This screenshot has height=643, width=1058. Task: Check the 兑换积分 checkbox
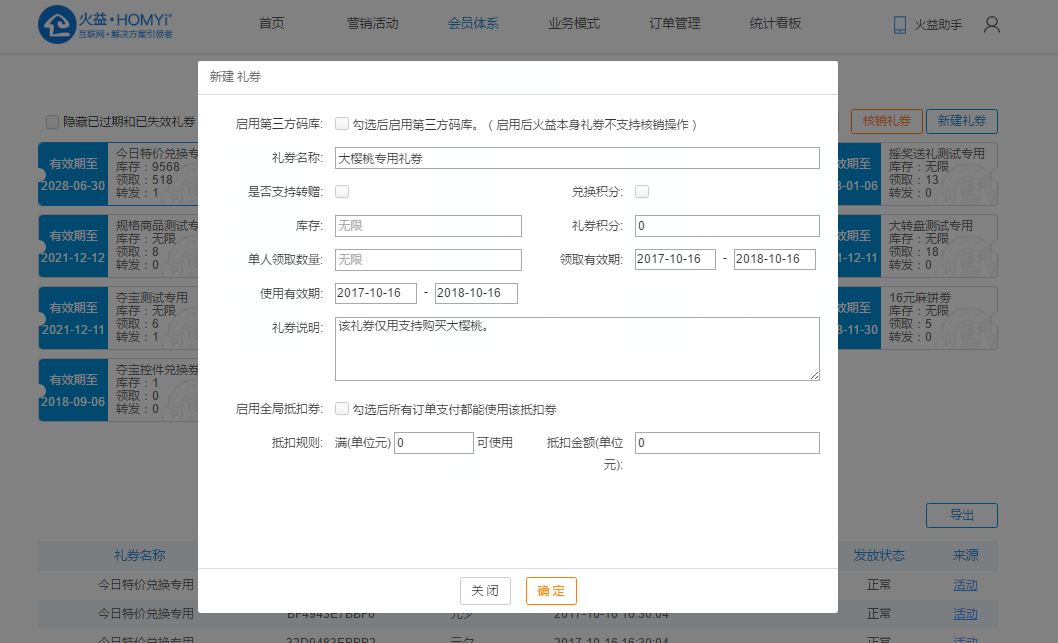(x=642, y=192)
